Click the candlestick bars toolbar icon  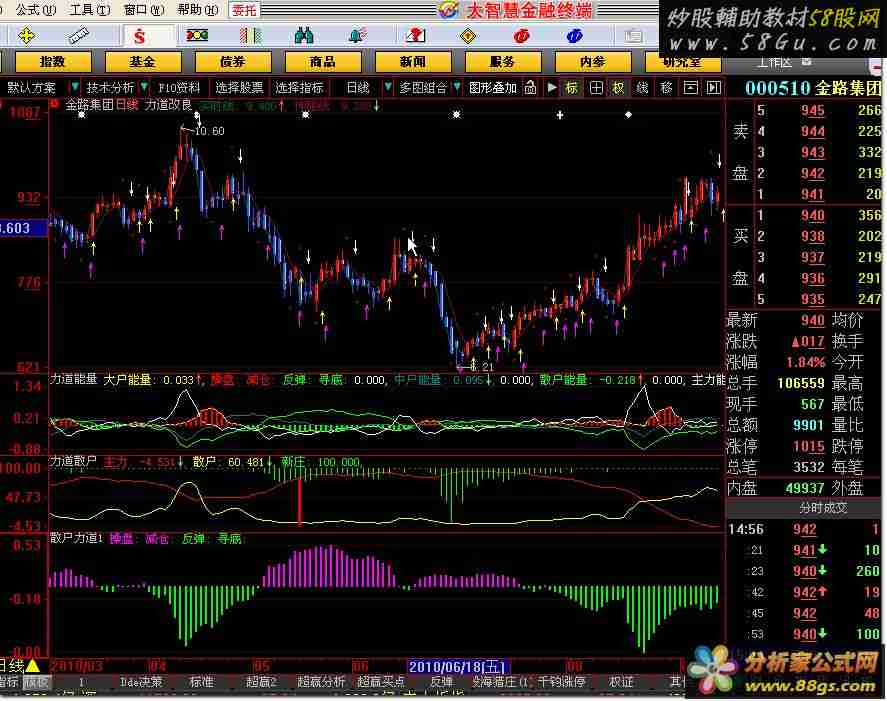250,36
